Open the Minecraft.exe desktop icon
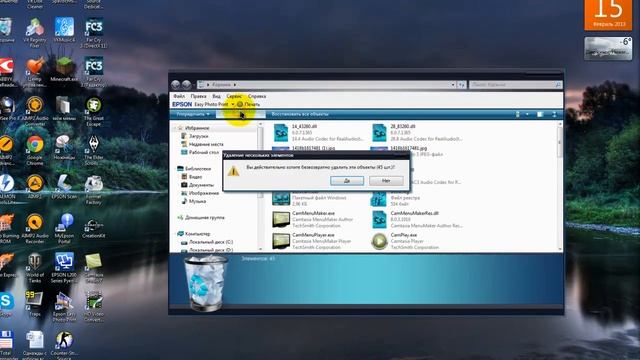The image size is (640, 360). [x=64, y=69]
